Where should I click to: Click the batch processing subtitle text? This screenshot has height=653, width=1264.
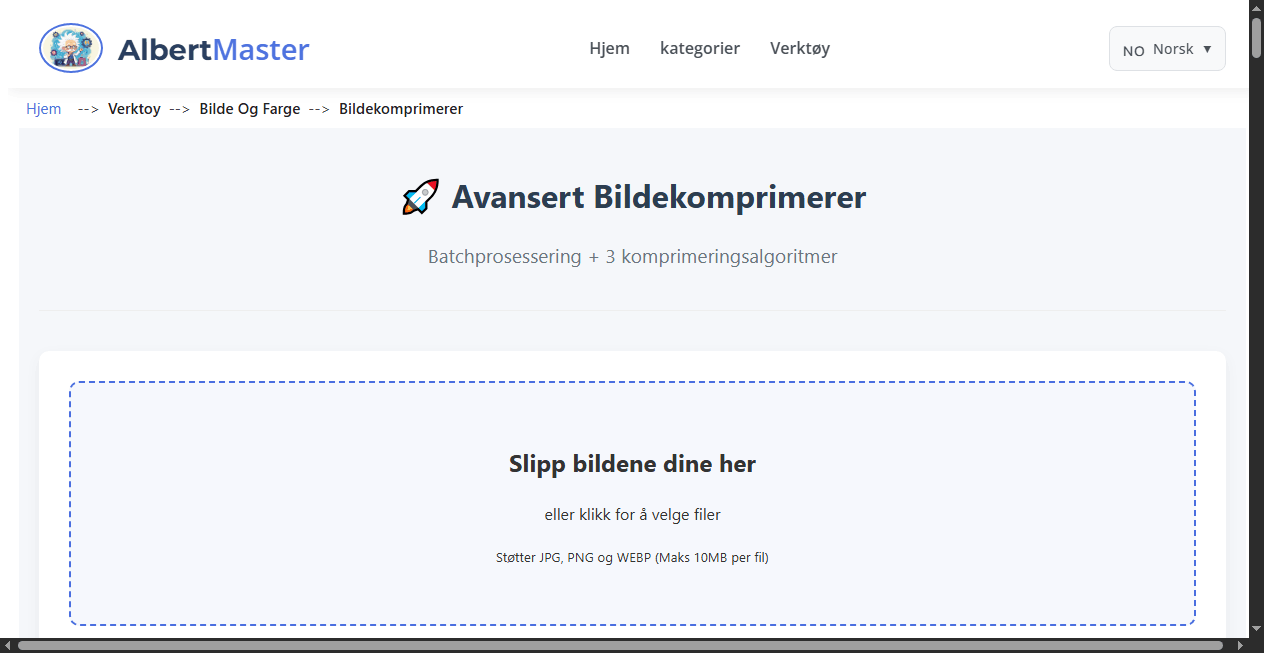click(631, 256)
